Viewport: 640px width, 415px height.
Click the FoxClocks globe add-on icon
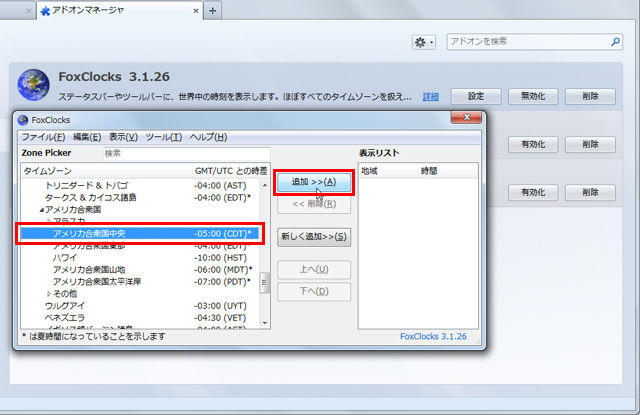point(33,85)
